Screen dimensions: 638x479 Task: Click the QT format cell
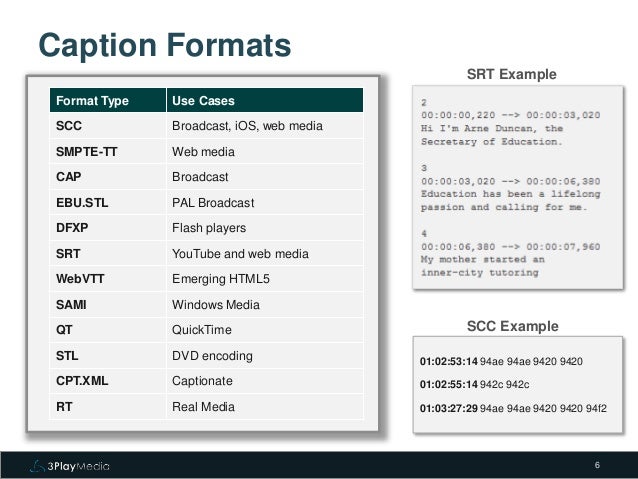coord(108,330)
